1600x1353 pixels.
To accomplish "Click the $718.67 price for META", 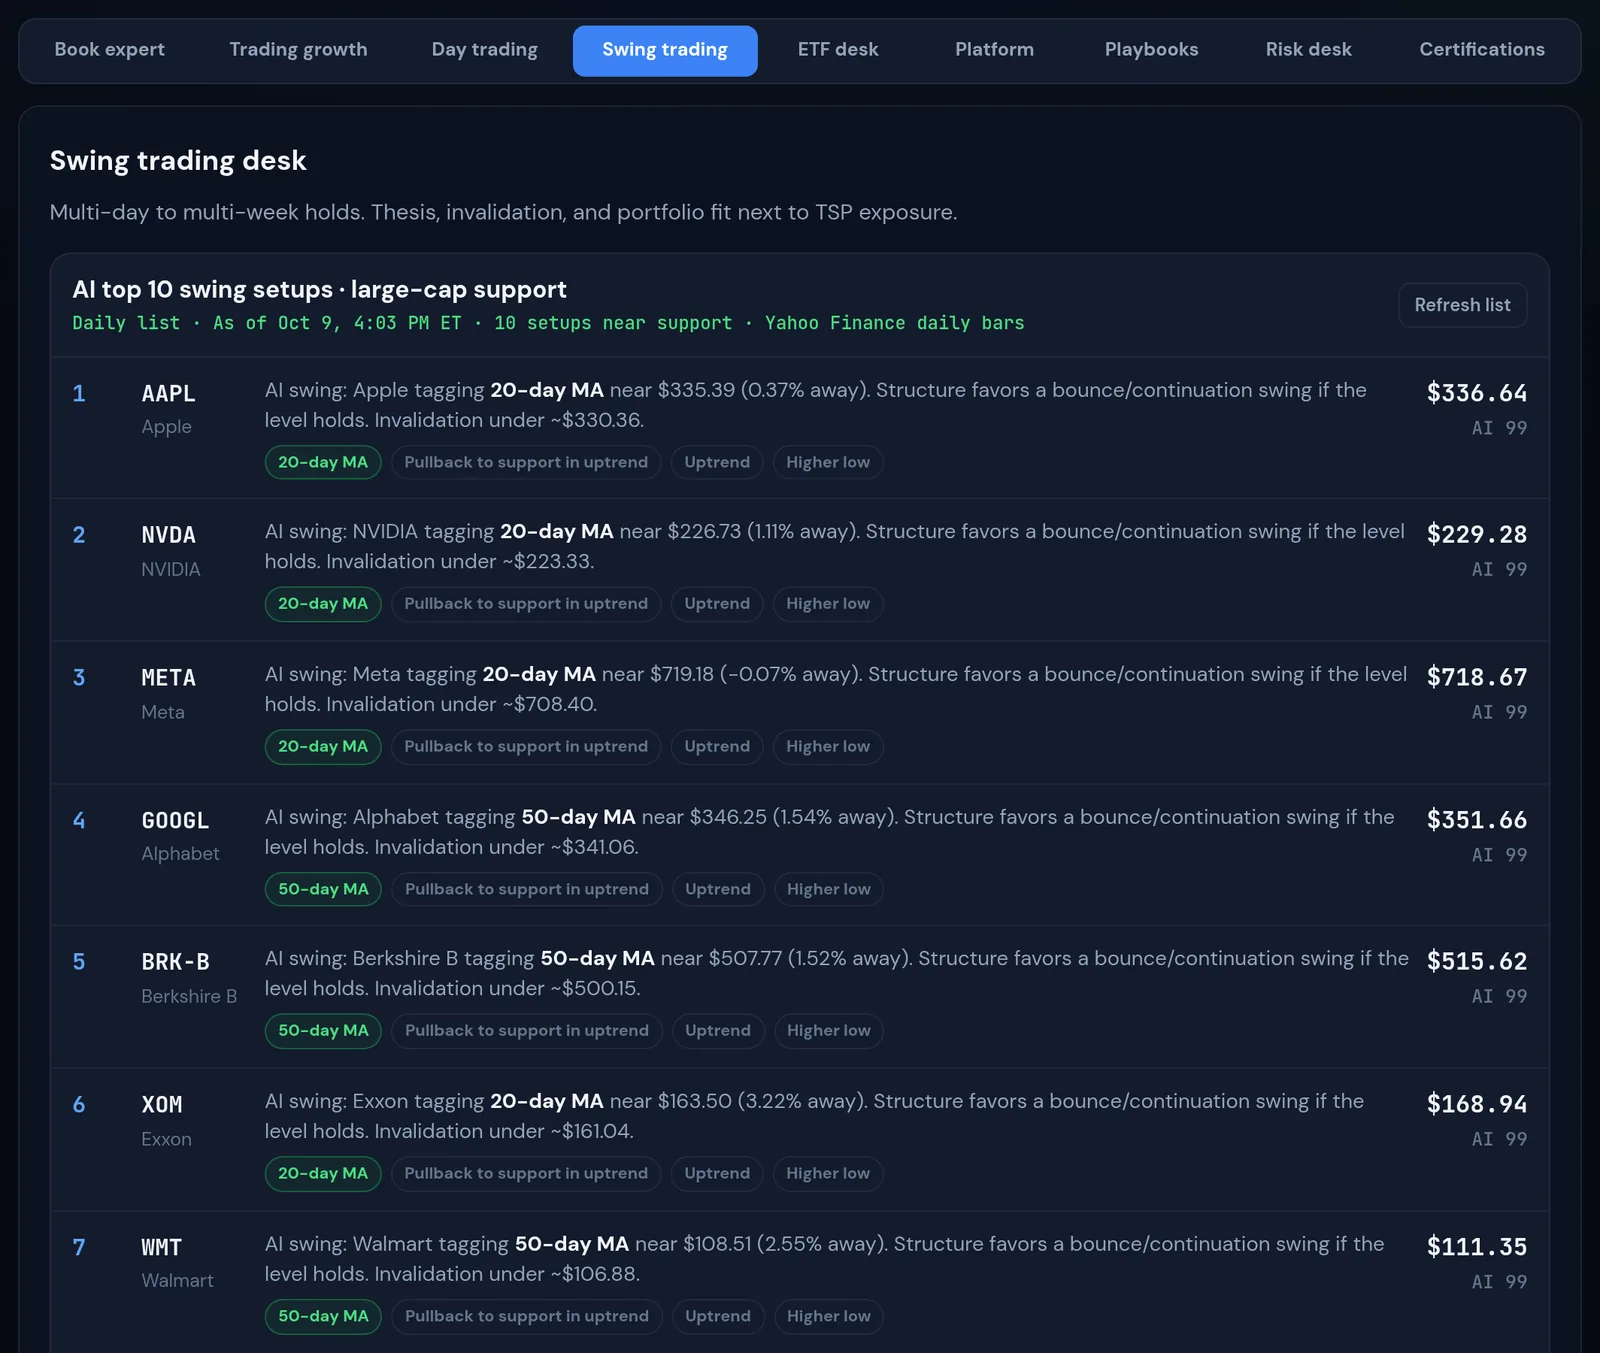I will [1477, 677].
